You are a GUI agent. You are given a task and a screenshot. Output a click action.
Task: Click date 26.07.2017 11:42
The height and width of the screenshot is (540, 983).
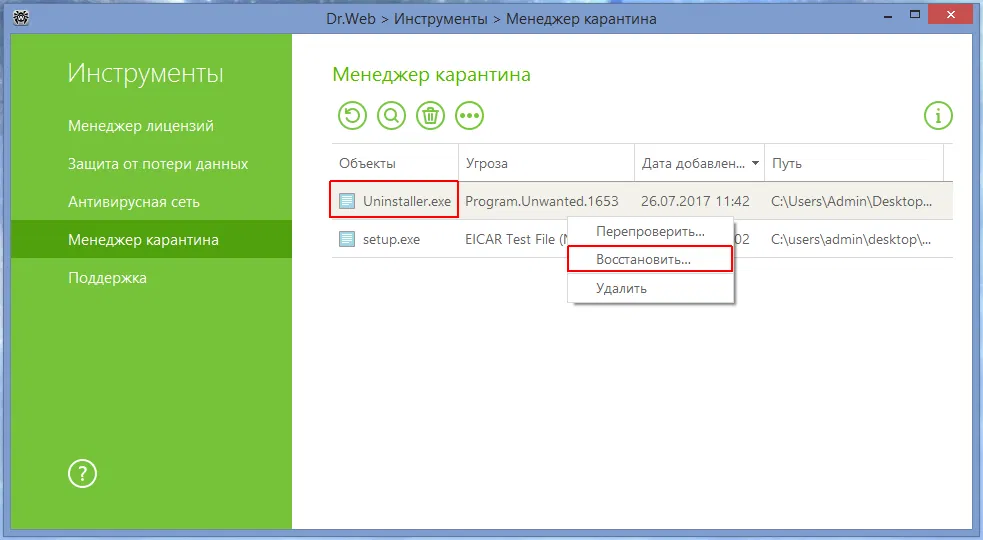click(695, 201)
